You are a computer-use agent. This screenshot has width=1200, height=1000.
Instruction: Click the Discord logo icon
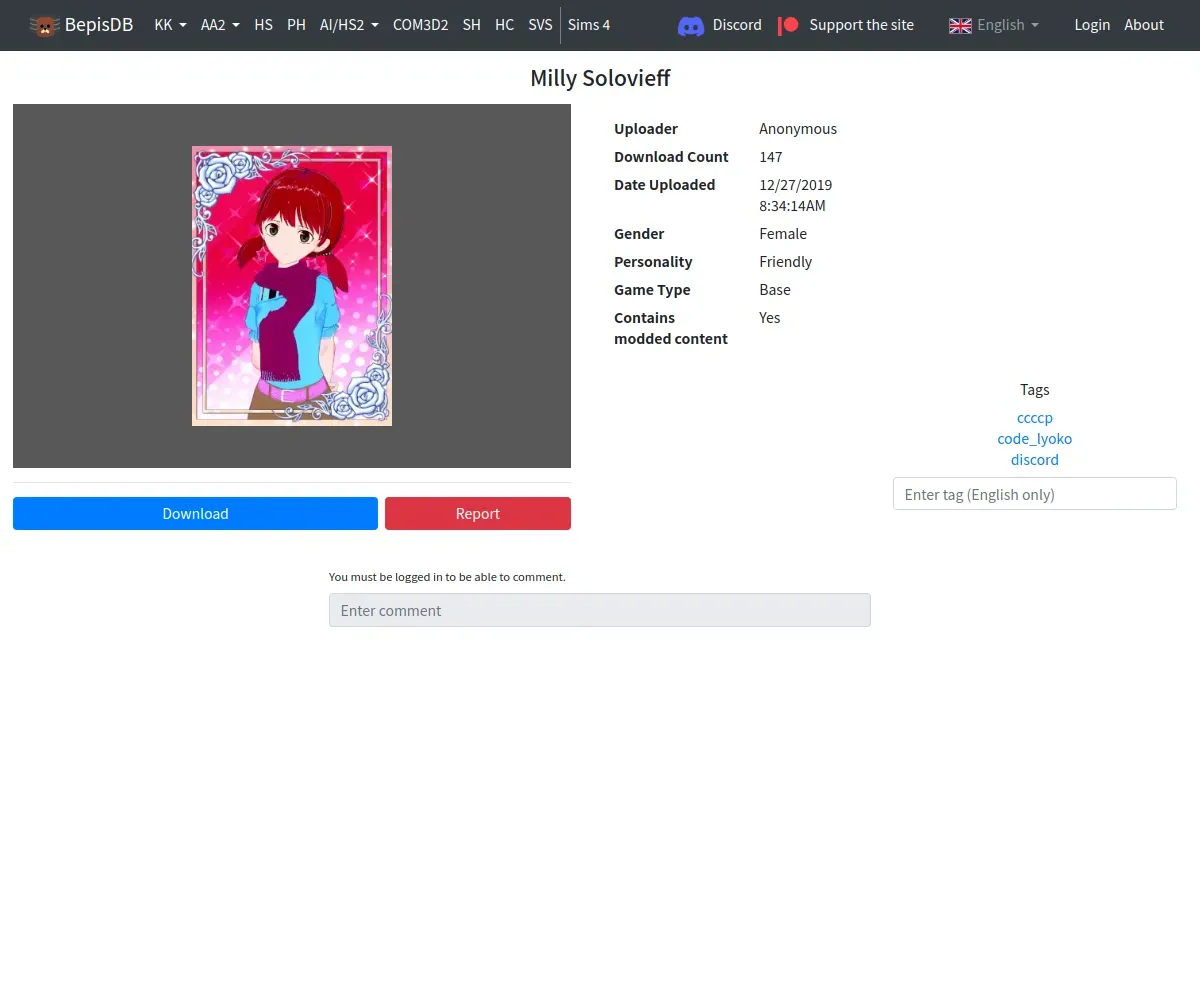pos(691,26)
